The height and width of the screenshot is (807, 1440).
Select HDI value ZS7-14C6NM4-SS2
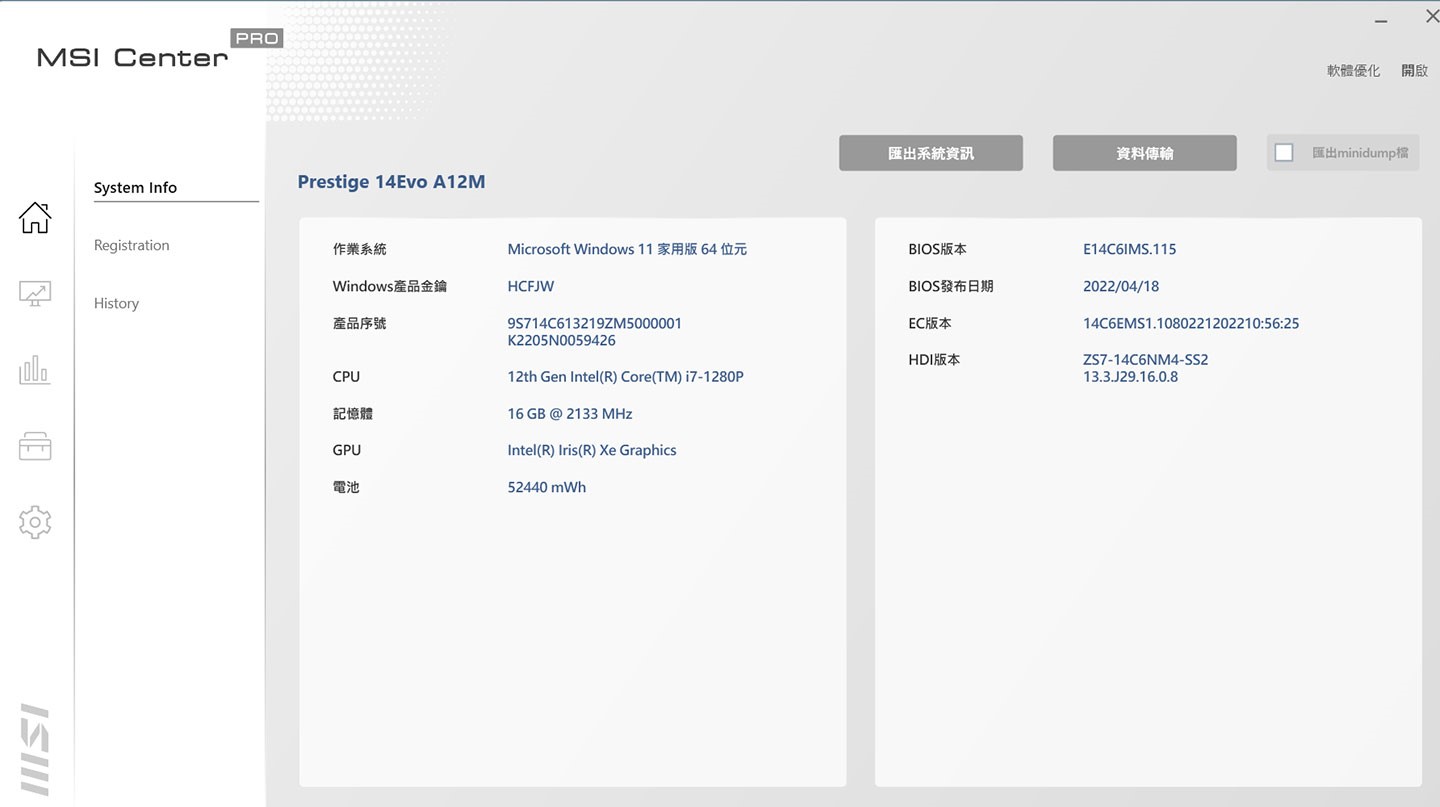click(x=1146, y=359)
